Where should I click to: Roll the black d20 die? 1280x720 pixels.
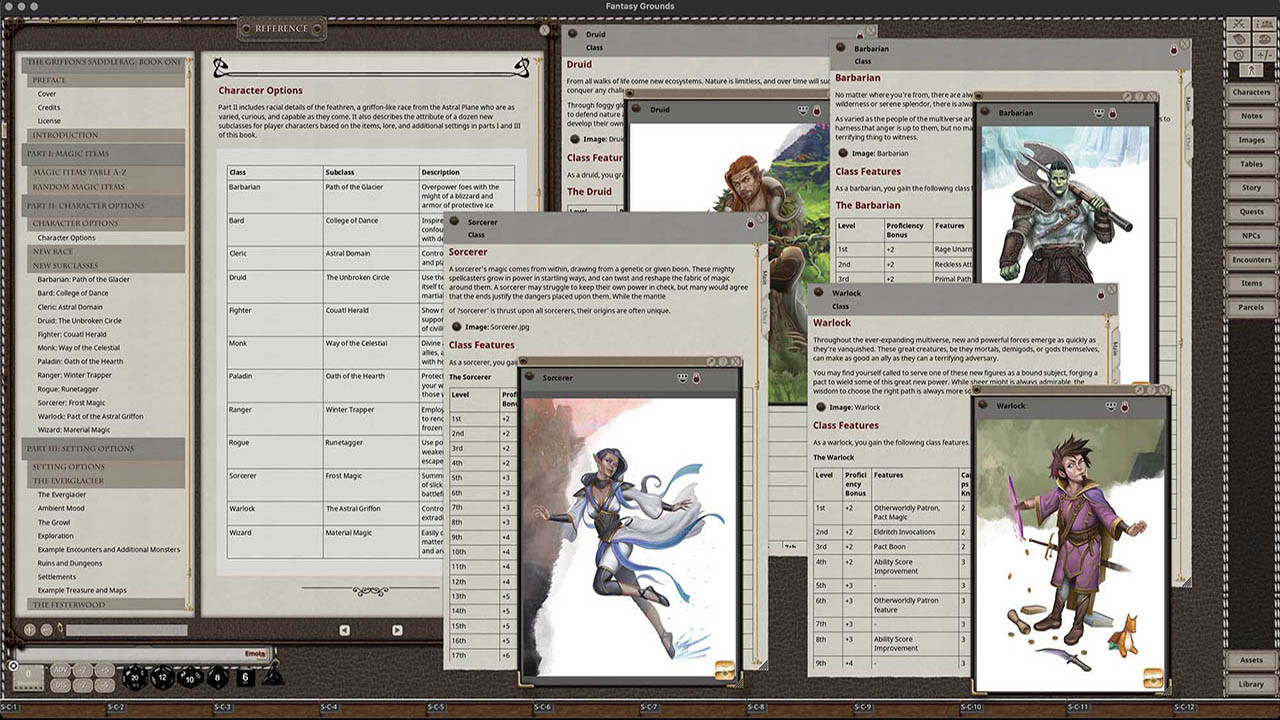[134, 677]
